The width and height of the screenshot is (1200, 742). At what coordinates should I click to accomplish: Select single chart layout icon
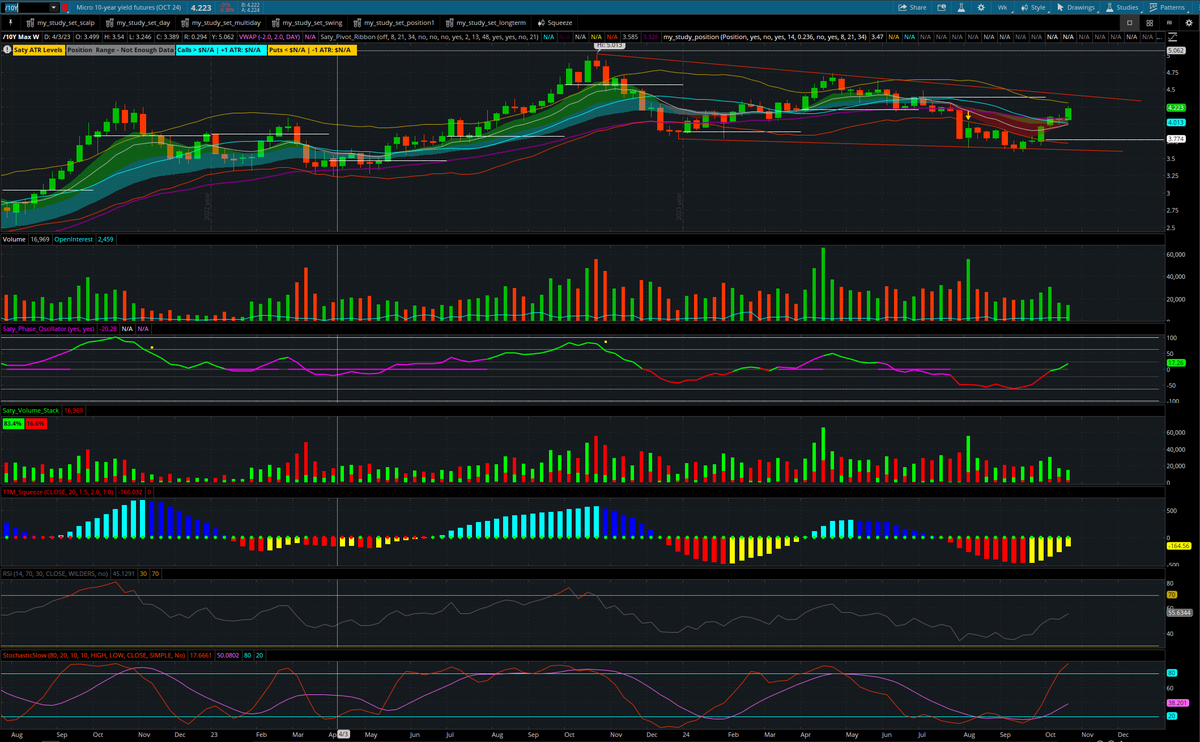pos(1130,22)
